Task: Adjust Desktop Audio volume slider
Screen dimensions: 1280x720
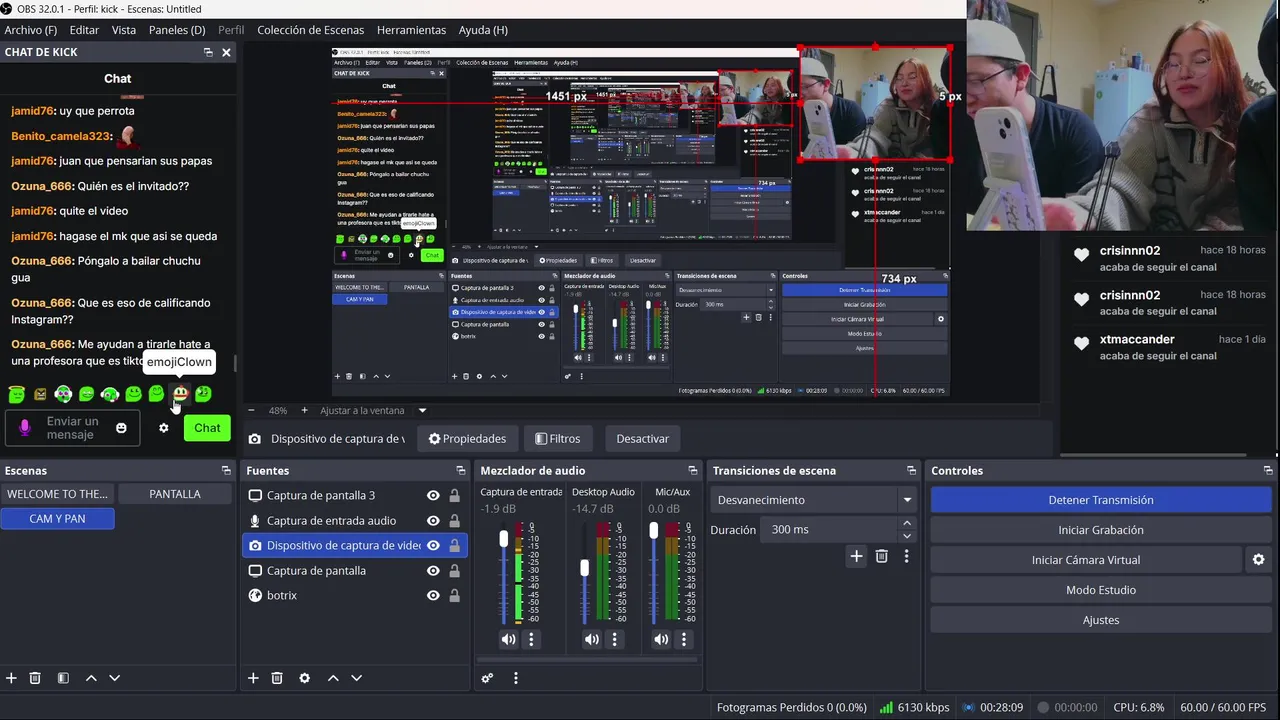Action: 585,568
